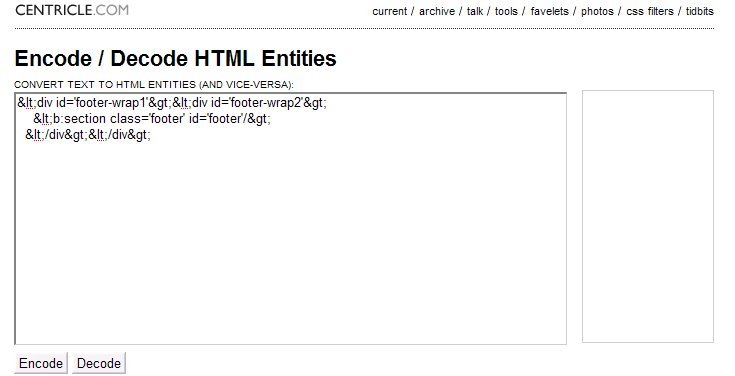Click the Encode button
The width and height of the screenshot is (735, 376).
click(41, 363)
